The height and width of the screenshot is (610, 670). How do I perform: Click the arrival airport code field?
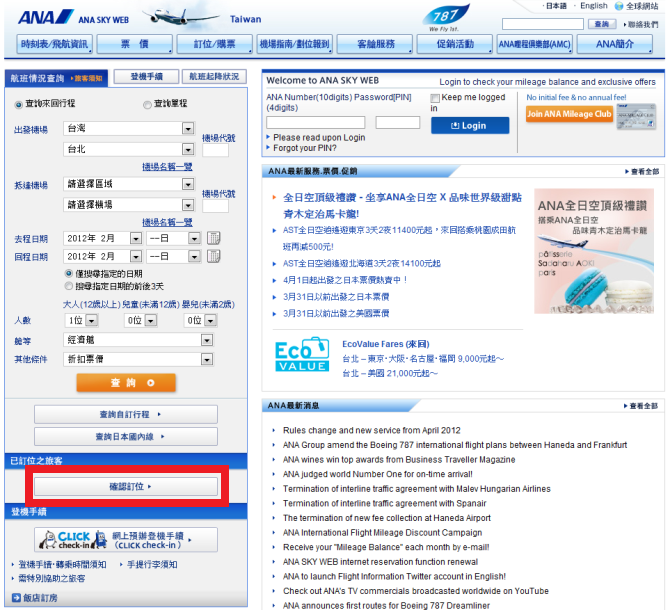click(x=215, y=206)
